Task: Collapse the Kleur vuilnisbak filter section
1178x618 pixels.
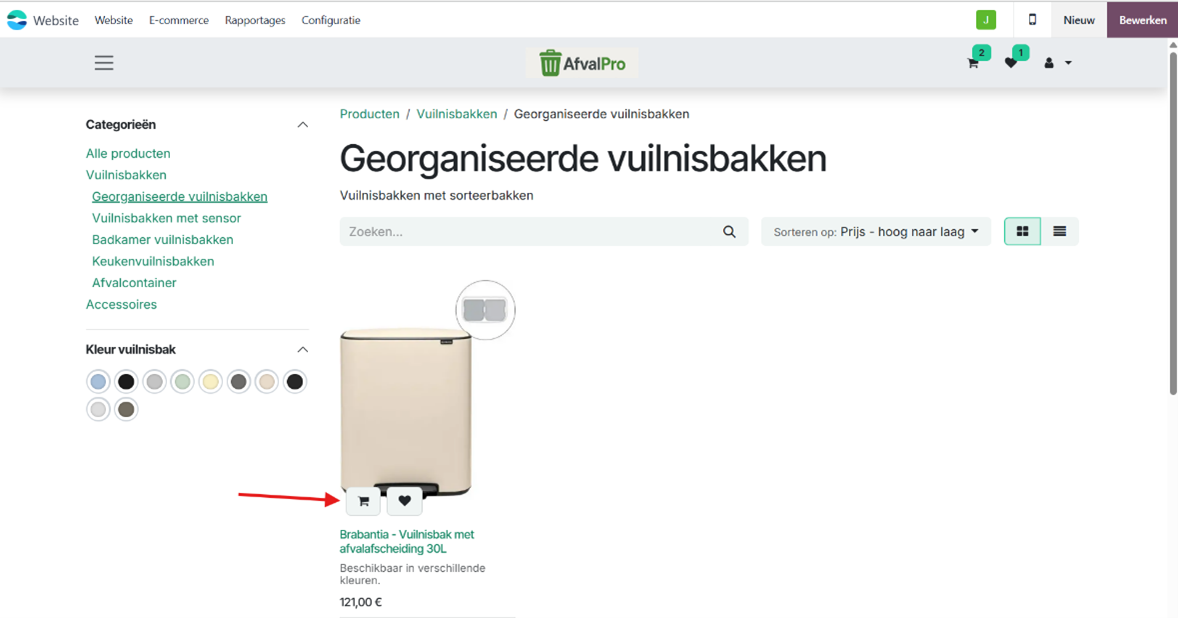Action: pyautogui.click(x=303, y=350)
